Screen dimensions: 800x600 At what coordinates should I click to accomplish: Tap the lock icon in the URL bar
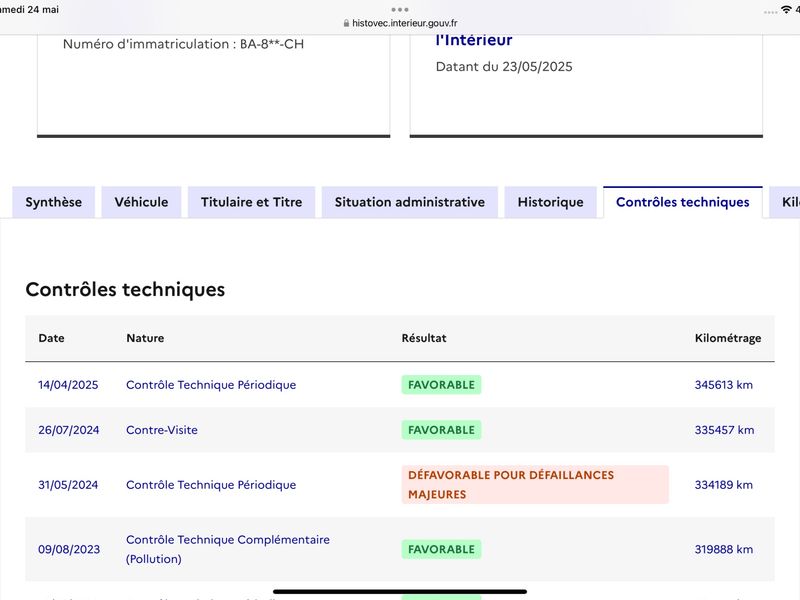[x=346, y=23]
